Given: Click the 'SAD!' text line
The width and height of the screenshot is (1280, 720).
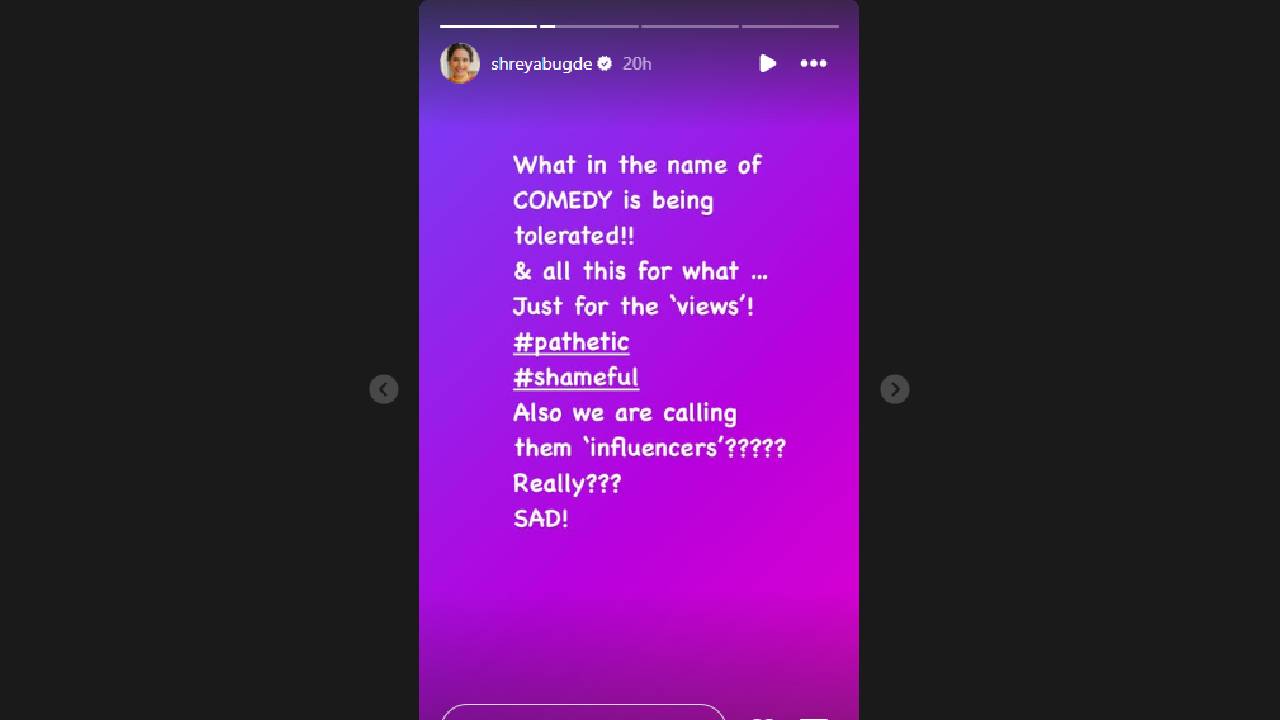Looking at the screenshot, I should pos(541,518).
